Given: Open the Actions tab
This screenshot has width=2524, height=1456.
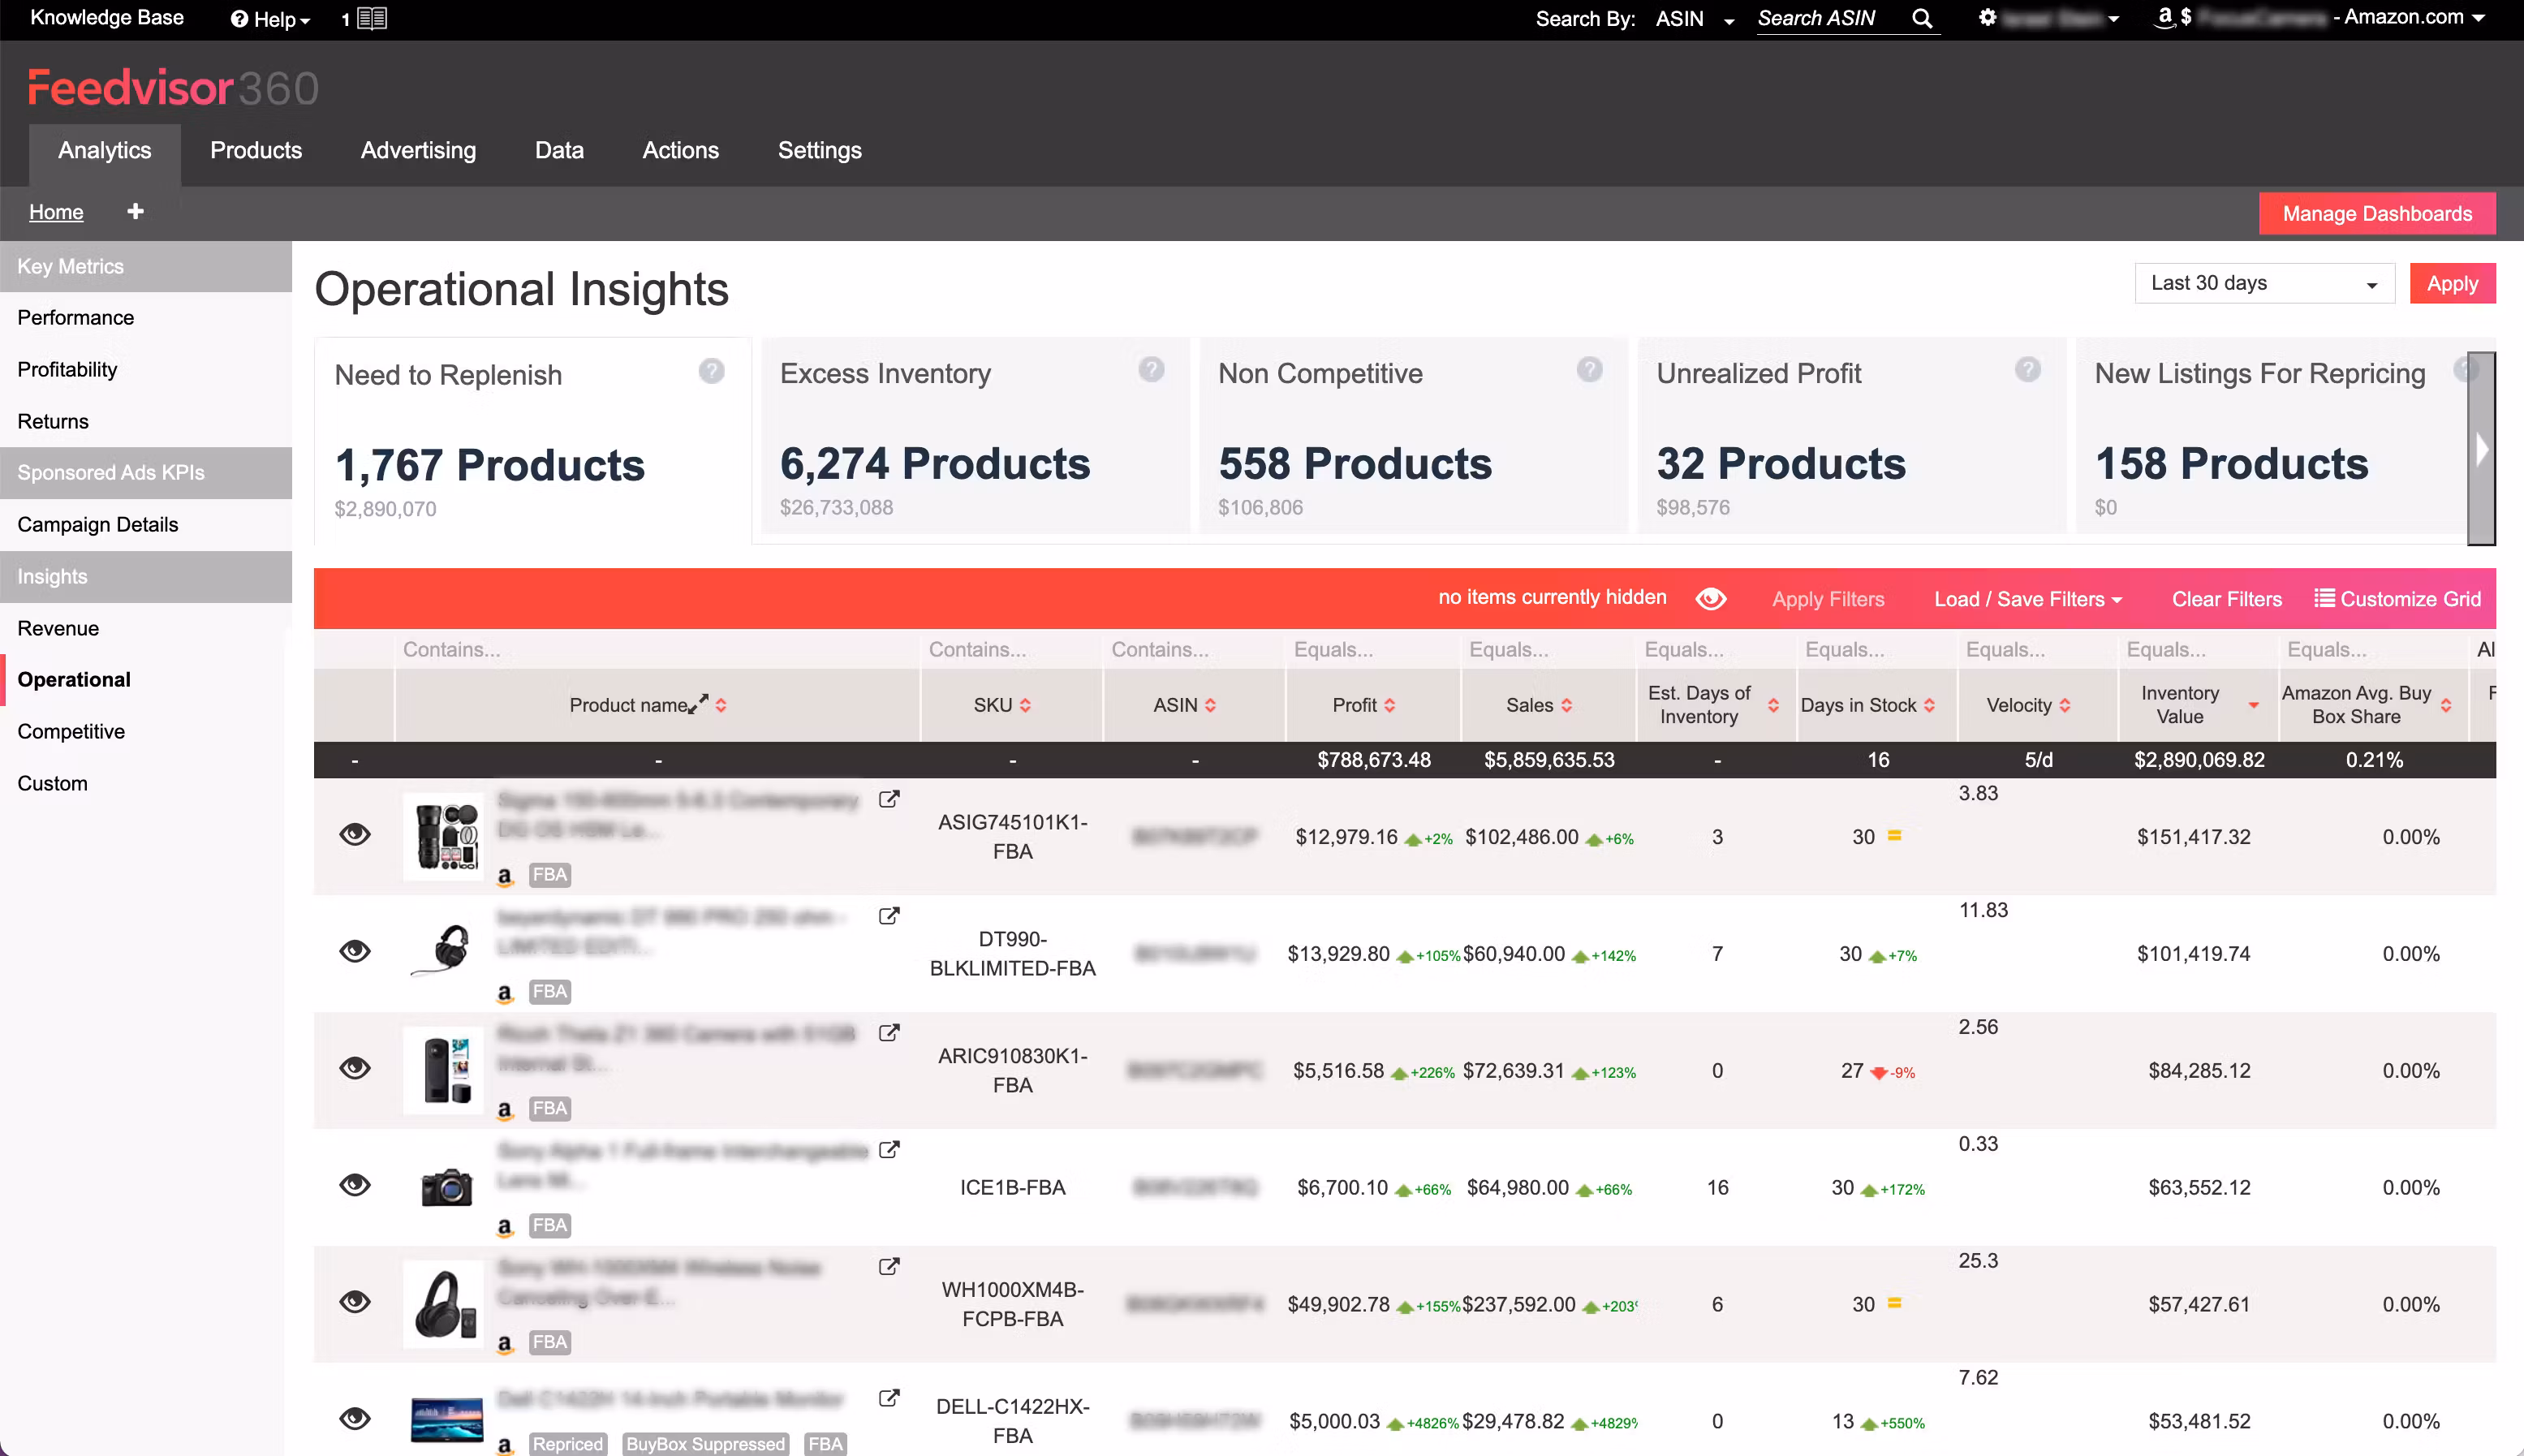Looking at the screenshot, I should [680, 150].
